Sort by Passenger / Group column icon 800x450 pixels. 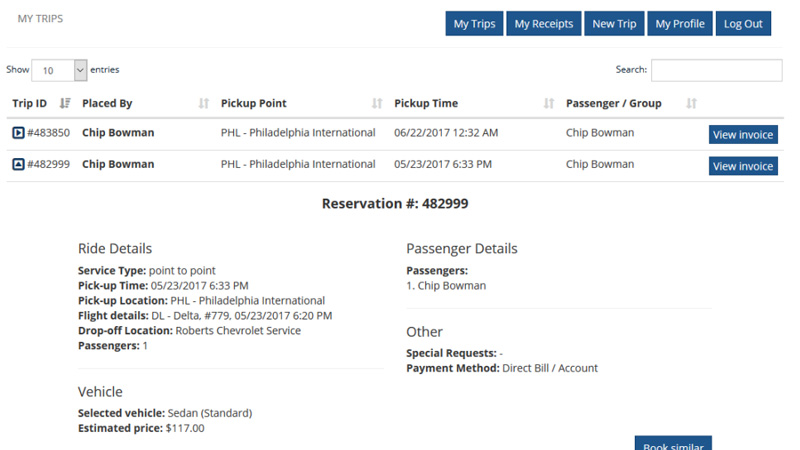[691, 103]
